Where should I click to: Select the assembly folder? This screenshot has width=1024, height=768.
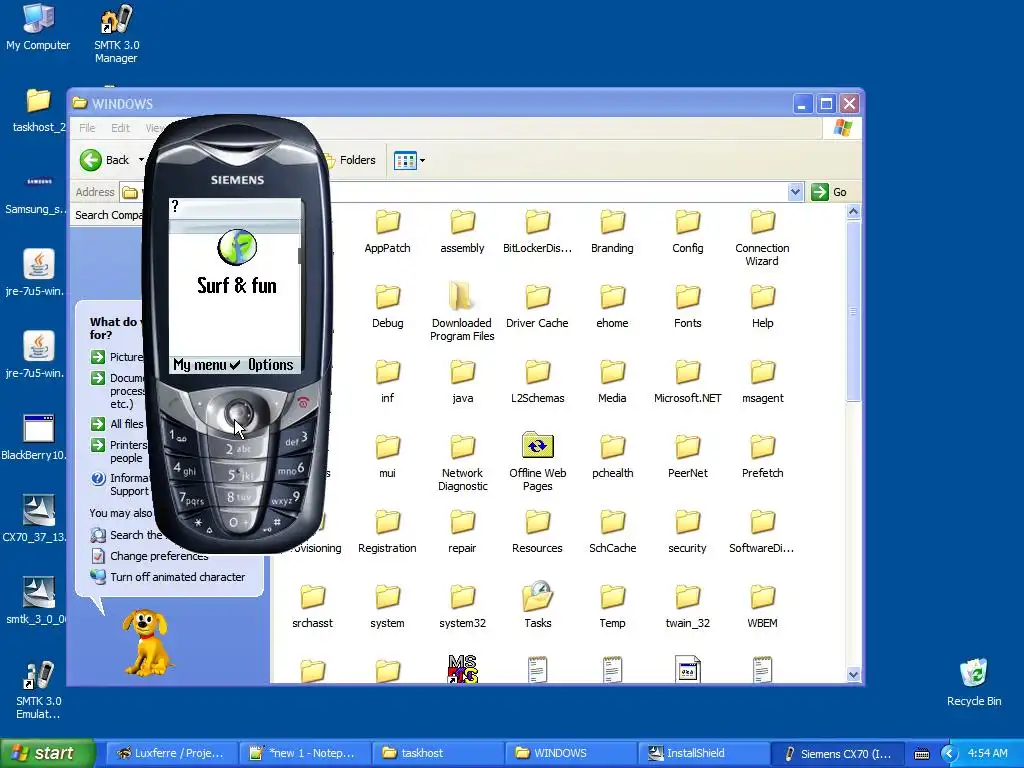[462, 232]
